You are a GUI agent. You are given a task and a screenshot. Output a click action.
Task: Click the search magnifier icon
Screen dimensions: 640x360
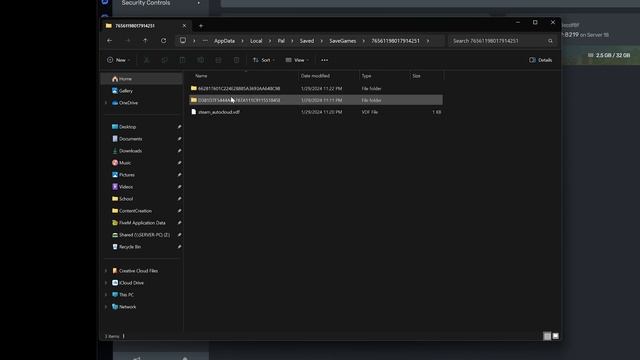(550, 41)
